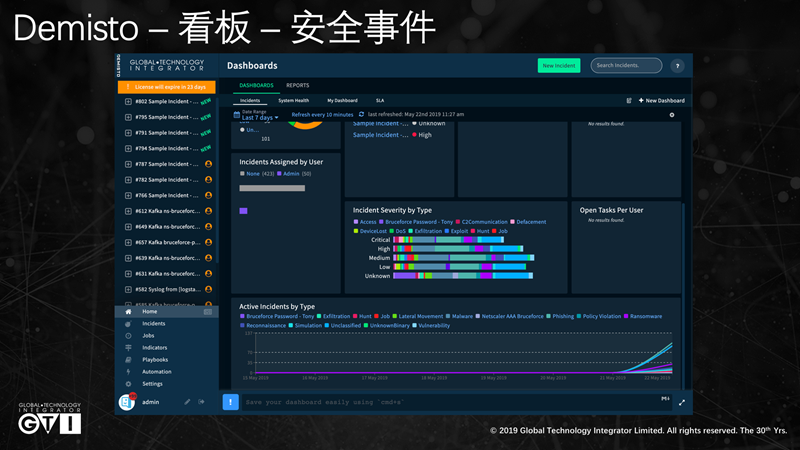
Task: Click the logout icon beside admin
Action: tap(202, 402)
